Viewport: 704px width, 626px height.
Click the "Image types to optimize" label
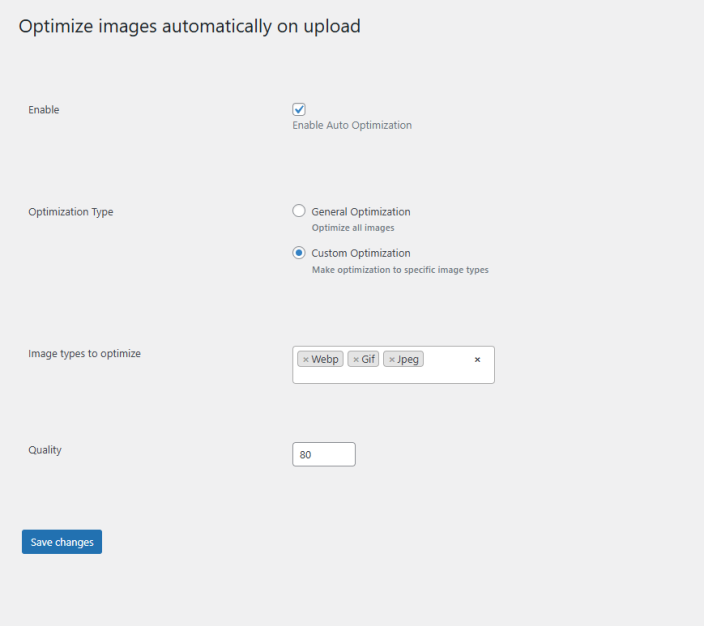tap(84, 353)
